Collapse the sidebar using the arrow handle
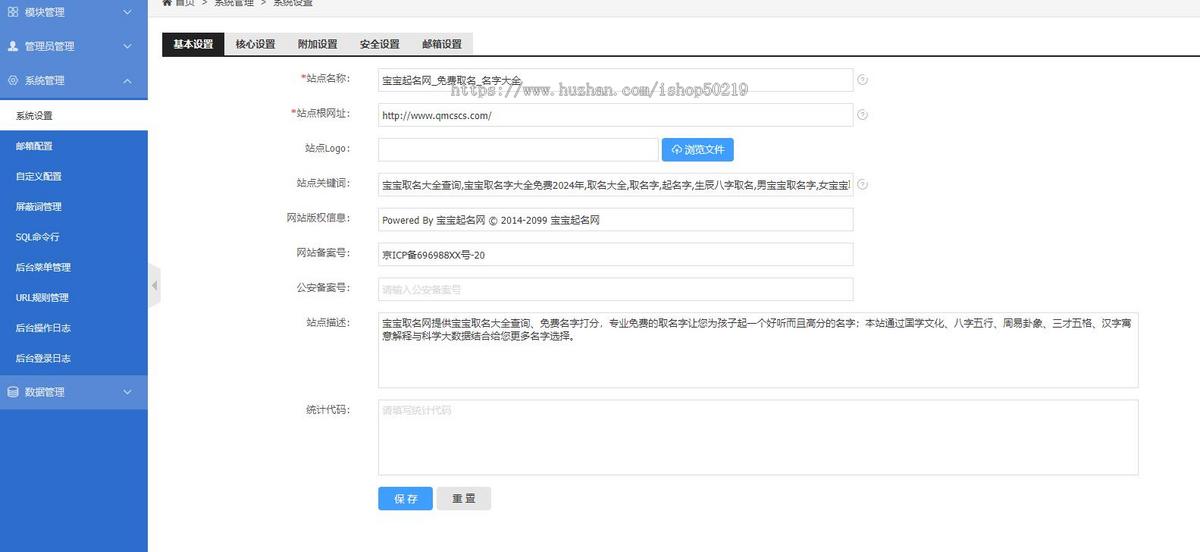The image size is (1200, 552). 154,286
